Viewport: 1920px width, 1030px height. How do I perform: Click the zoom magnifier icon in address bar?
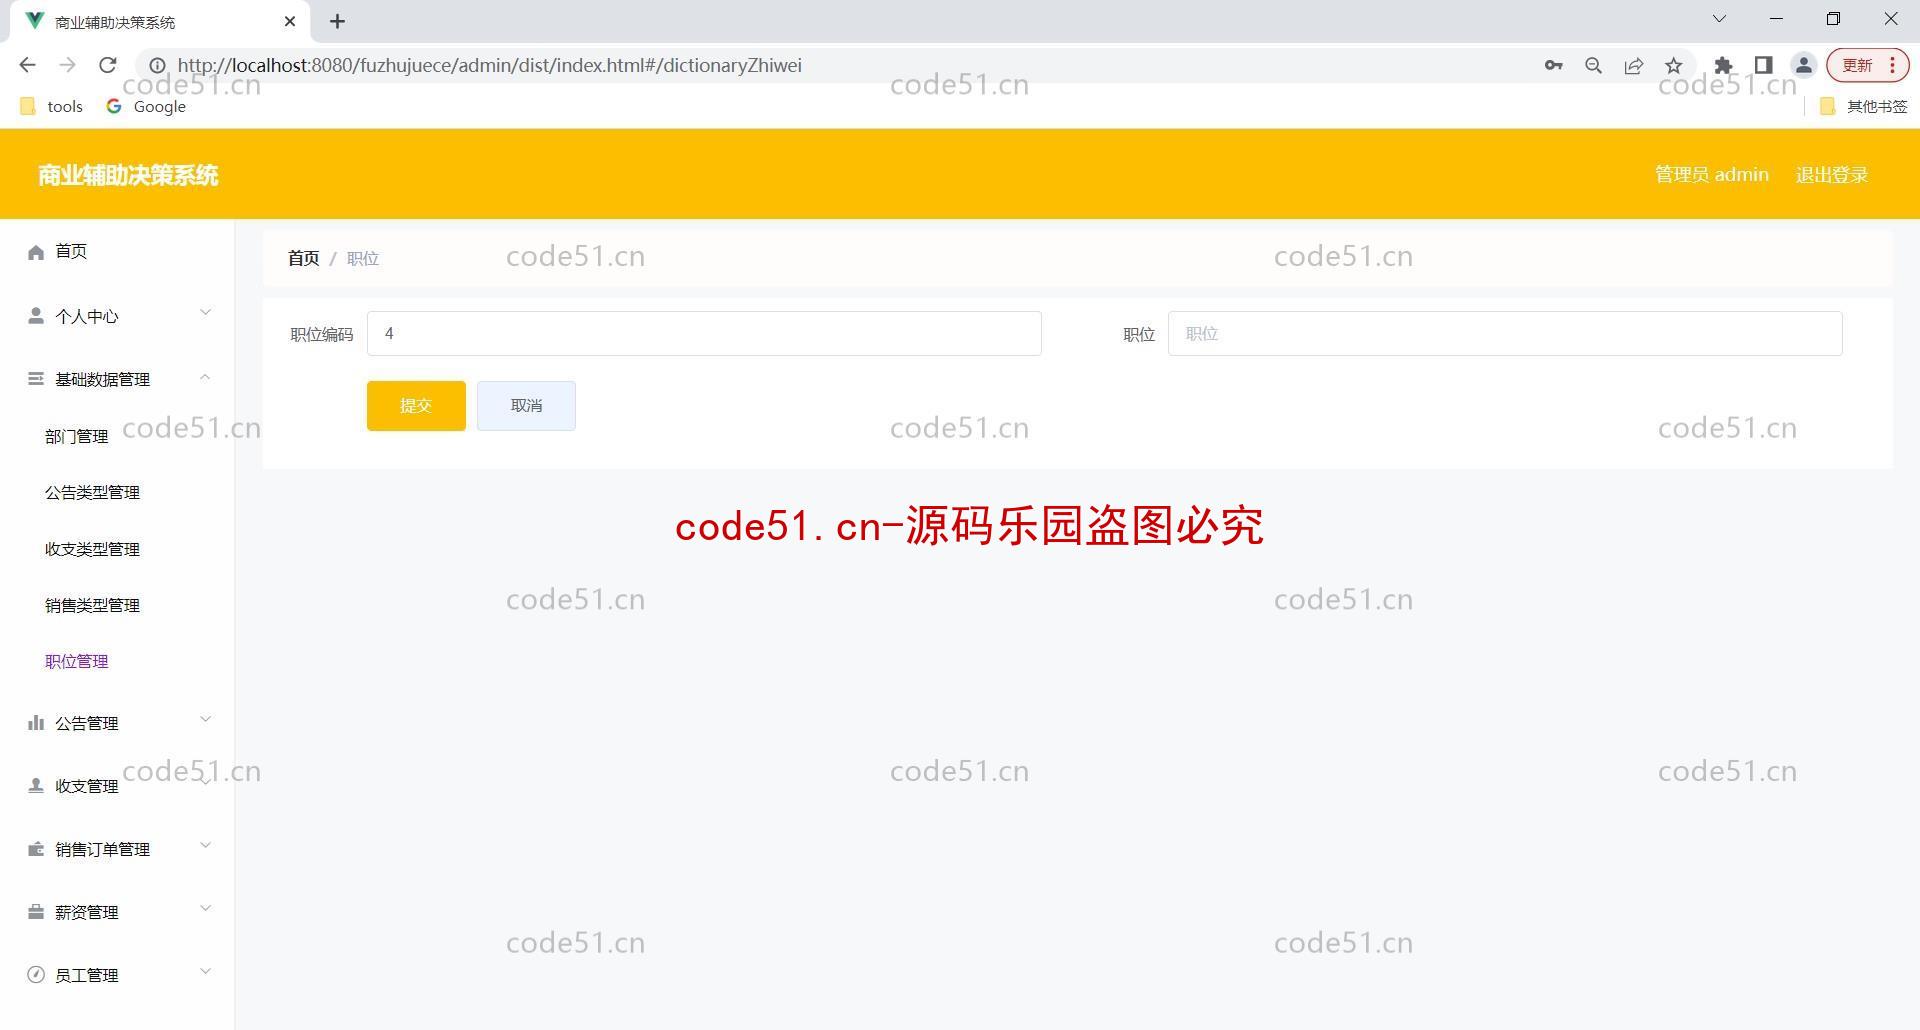(1593, 65)
